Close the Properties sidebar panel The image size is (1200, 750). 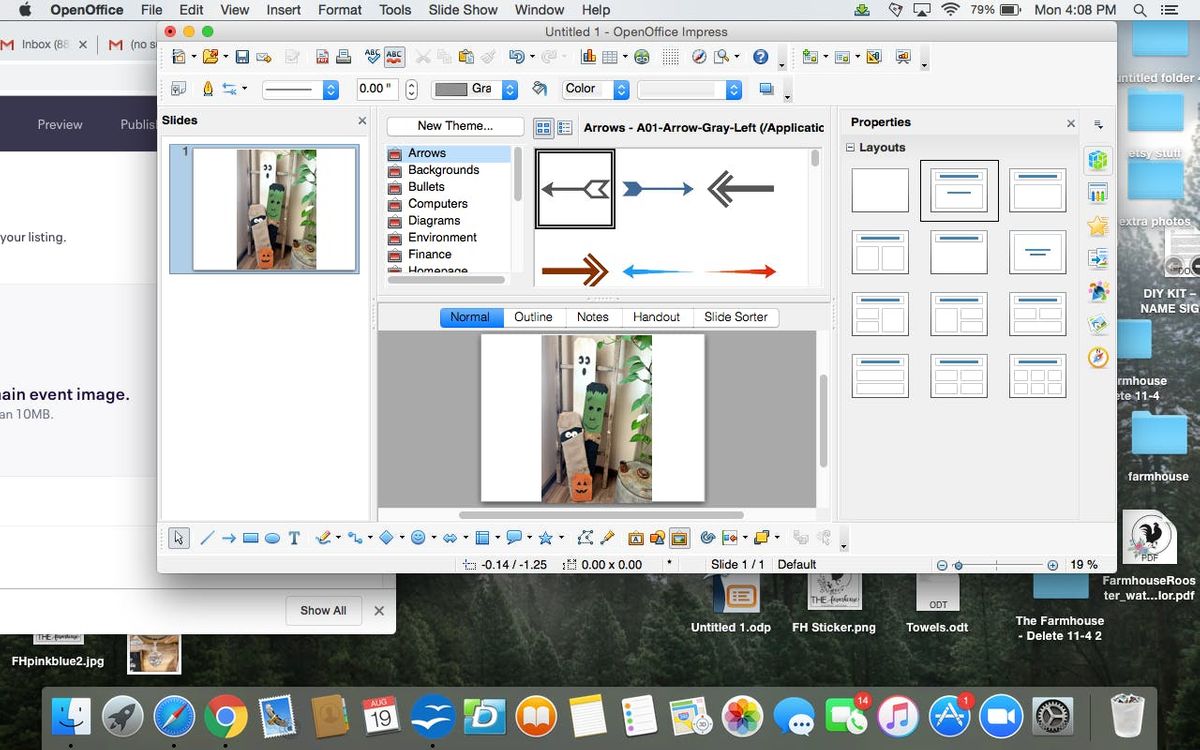[x=1071, y=124]
